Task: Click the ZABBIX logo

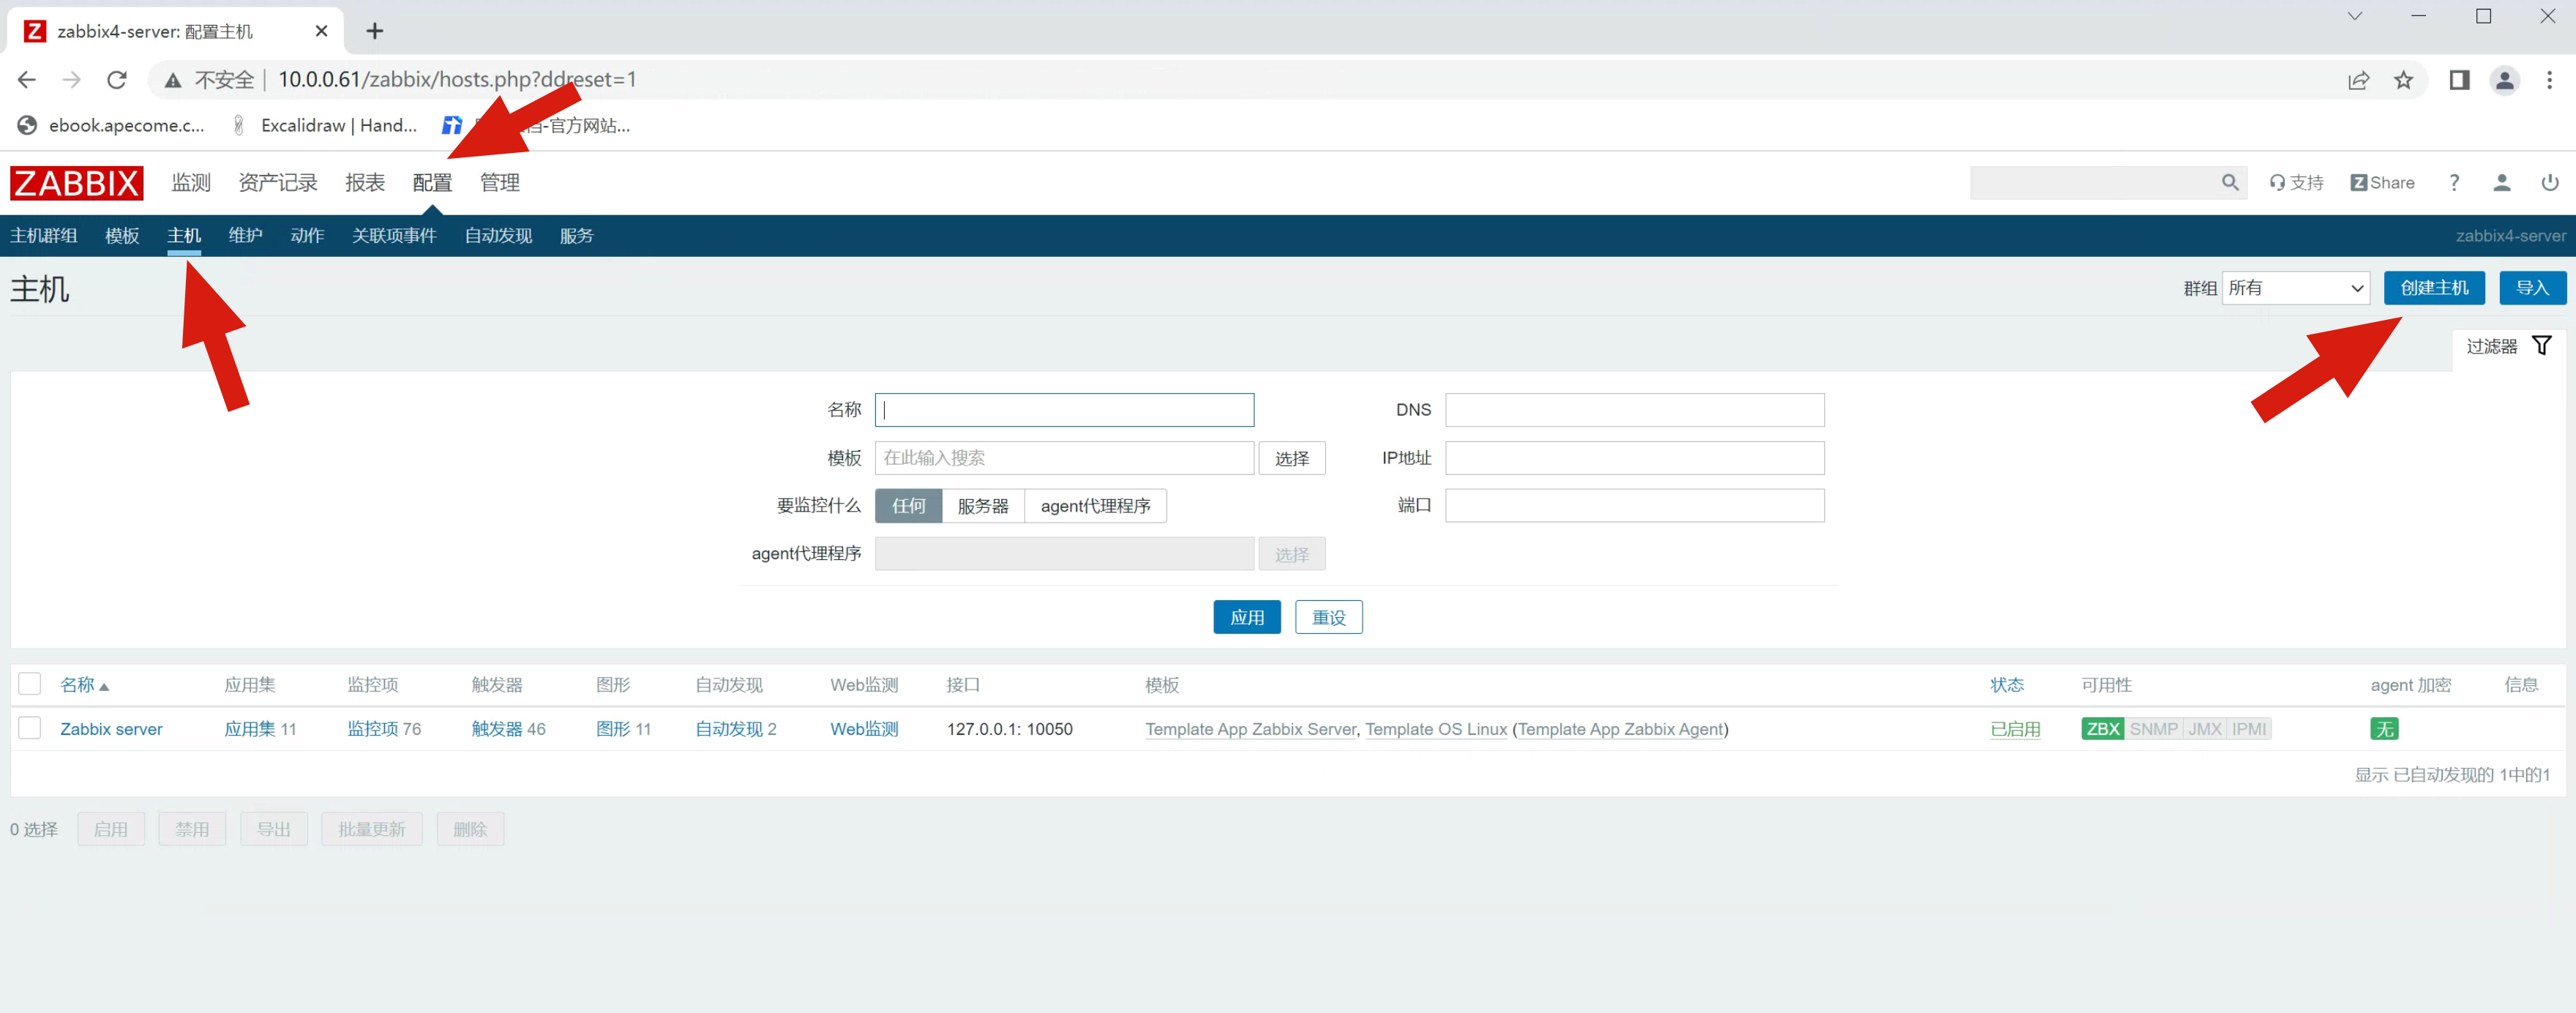Action: click(77, 183)
